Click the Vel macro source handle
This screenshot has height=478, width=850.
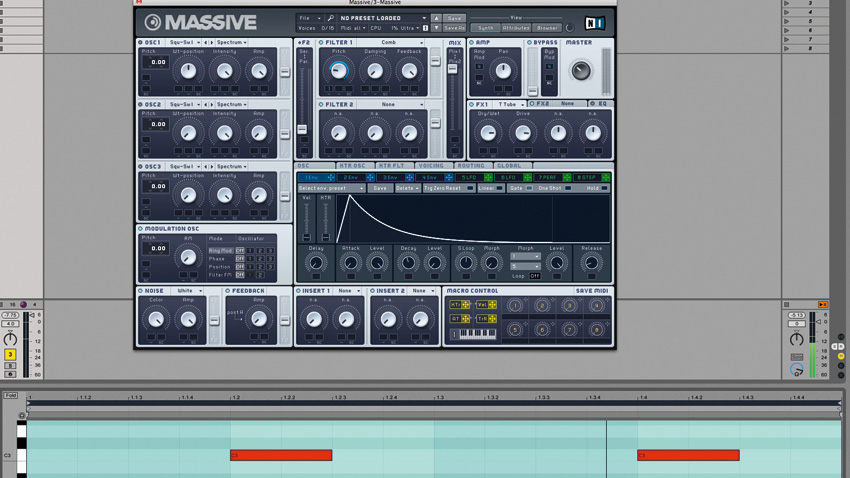[x=492, y=305]
